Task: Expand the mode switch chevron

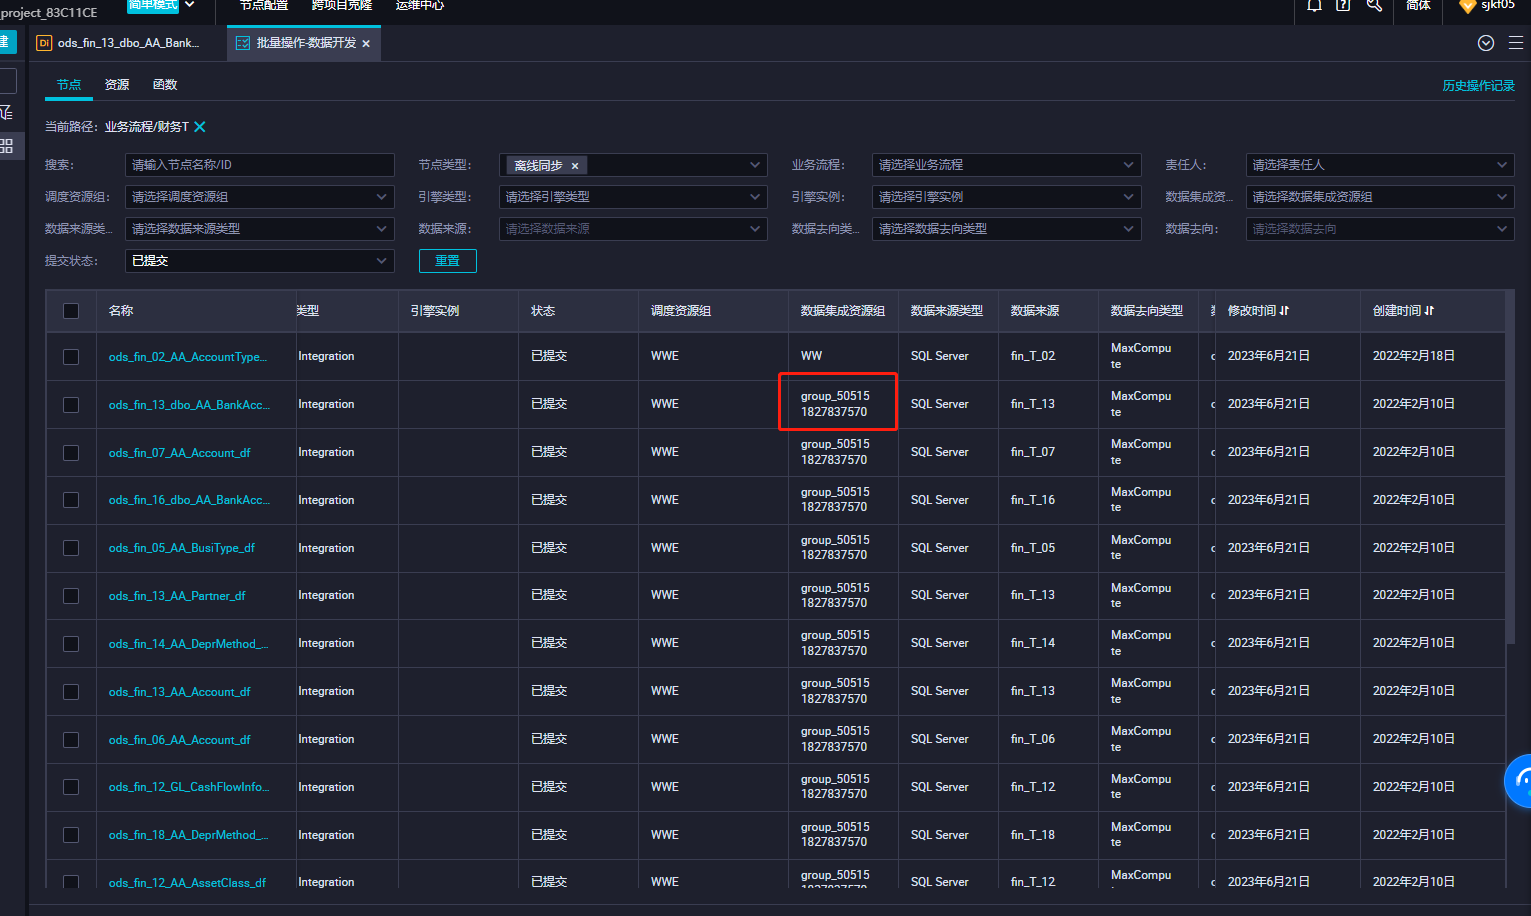Action: [190, 5]
